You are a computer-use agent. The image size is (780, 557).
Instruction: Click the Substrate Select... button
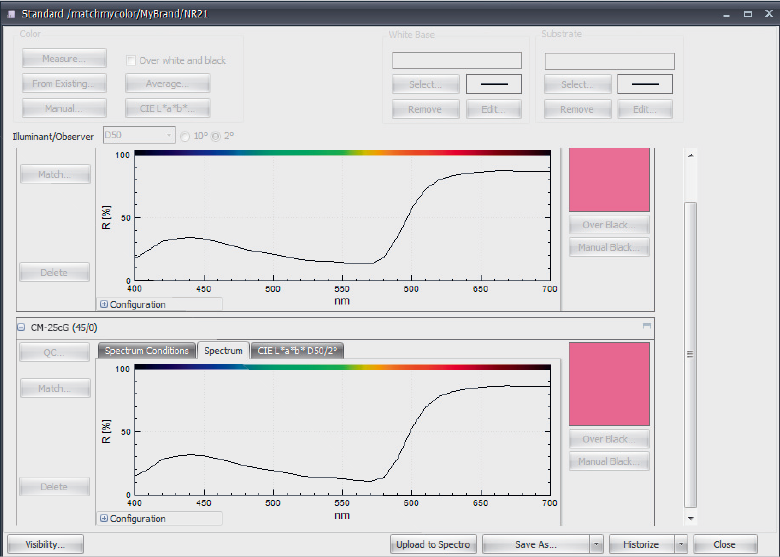578,84
